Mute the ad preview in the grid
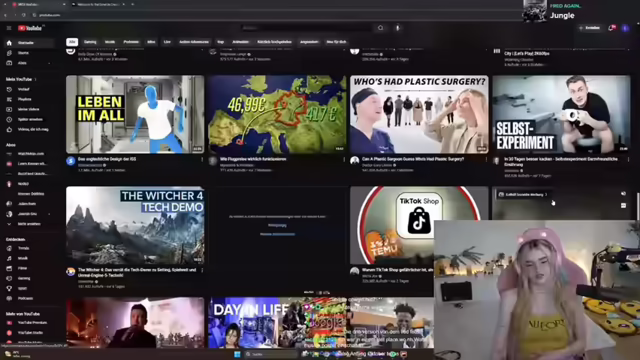Screen dimensions: 640x360 (x=623, y=194)
